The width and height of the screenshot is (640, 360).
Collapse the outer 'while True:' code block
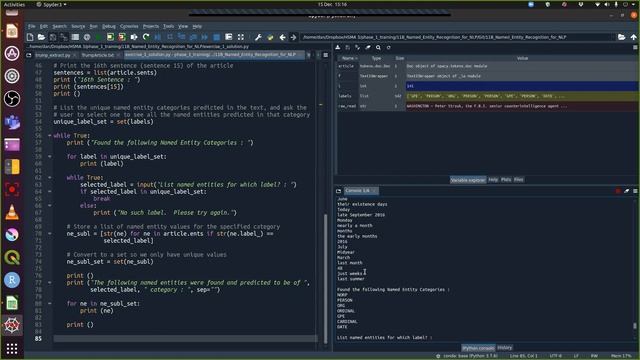coord(50,136)
